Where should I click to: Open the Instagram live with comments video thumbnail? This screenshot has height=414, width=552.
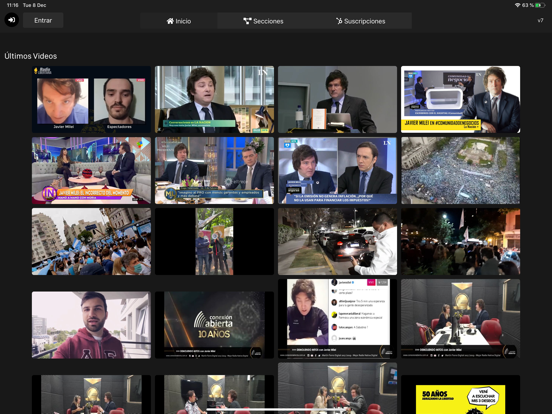(x=337, y=319)
